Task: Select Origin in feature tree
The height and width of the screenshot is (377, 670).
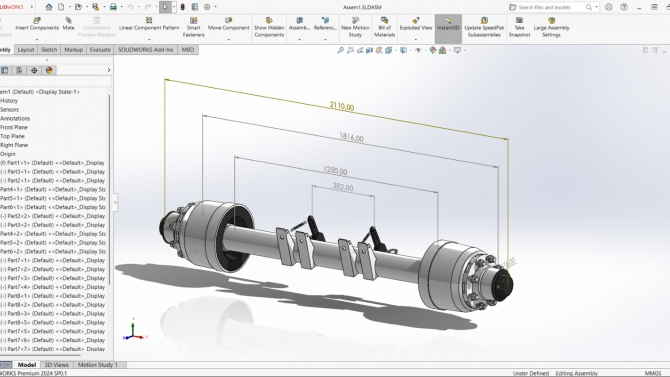Action: [8, 154]
